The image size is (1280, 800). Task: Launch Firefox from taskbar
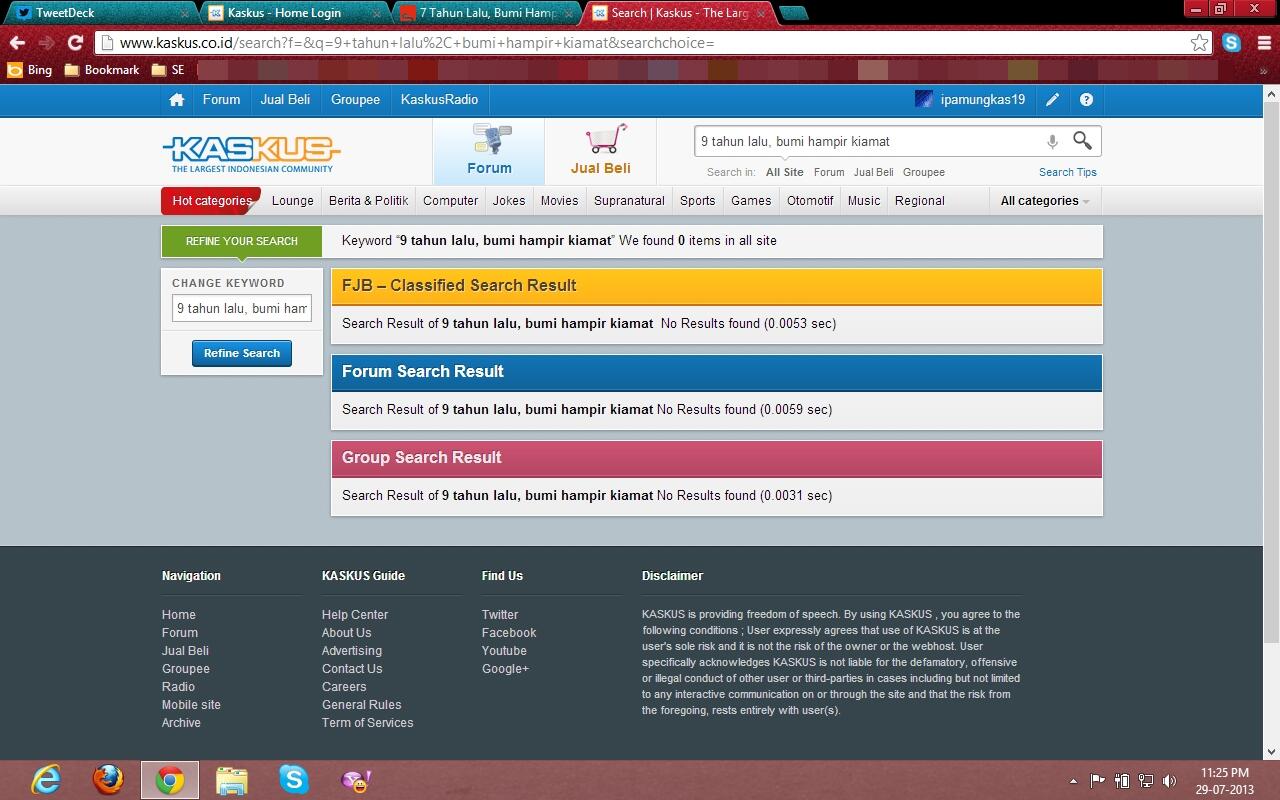point(108,779)
